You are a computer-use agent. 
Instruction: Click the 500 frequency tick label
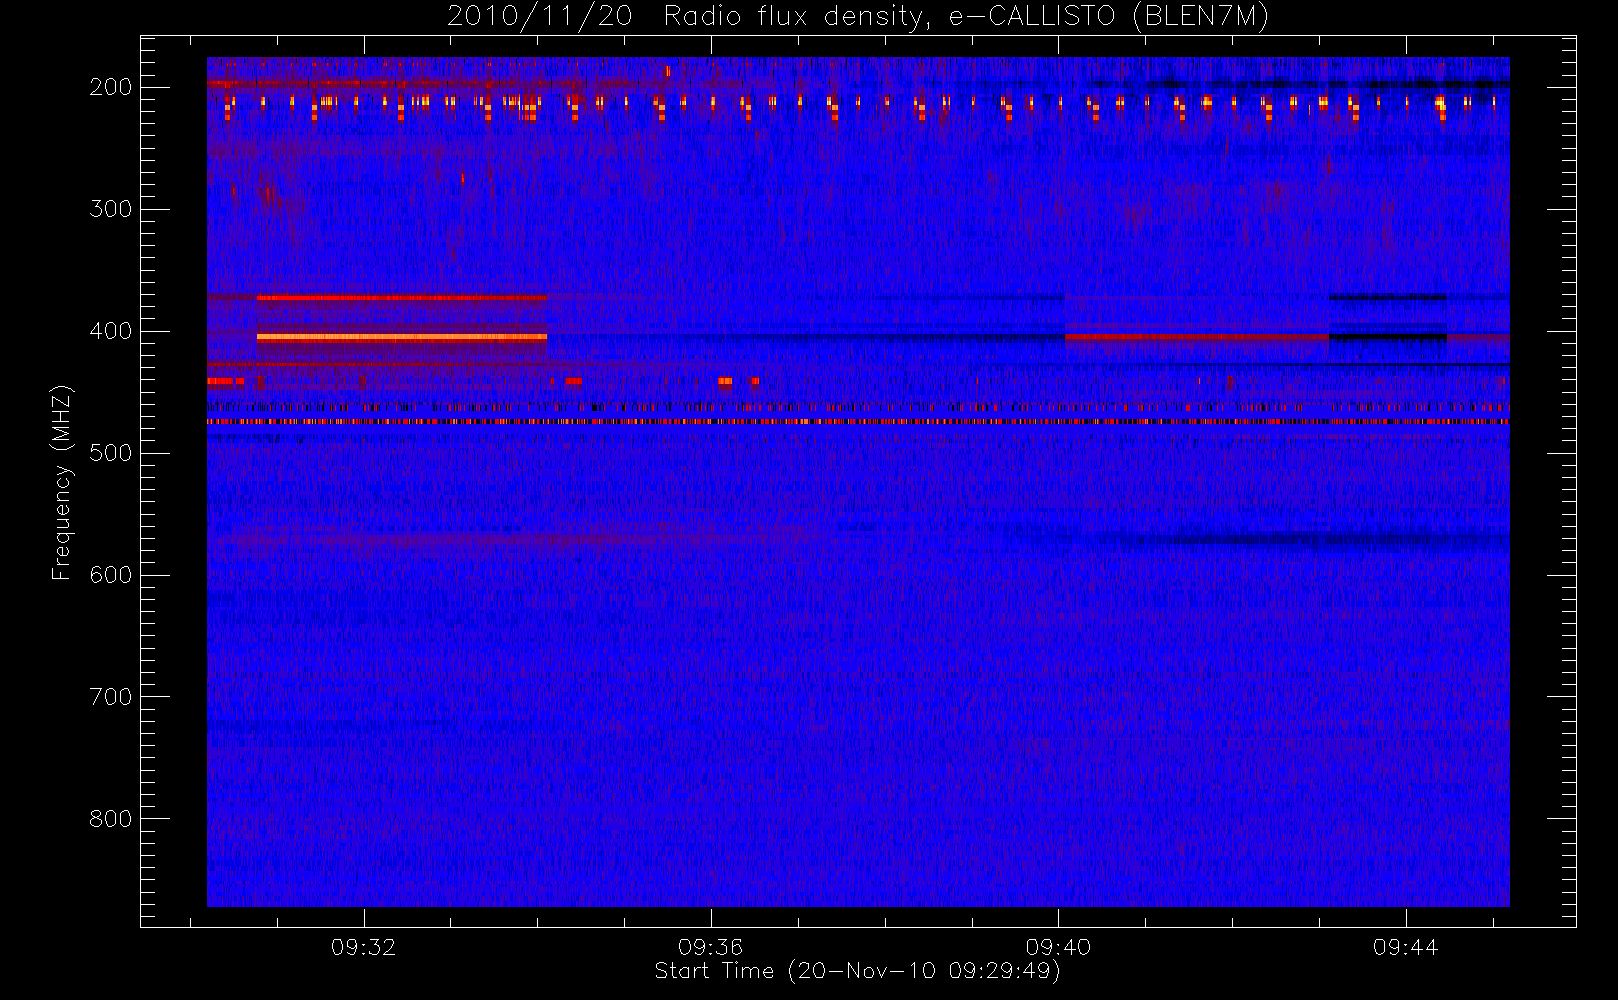110,453
